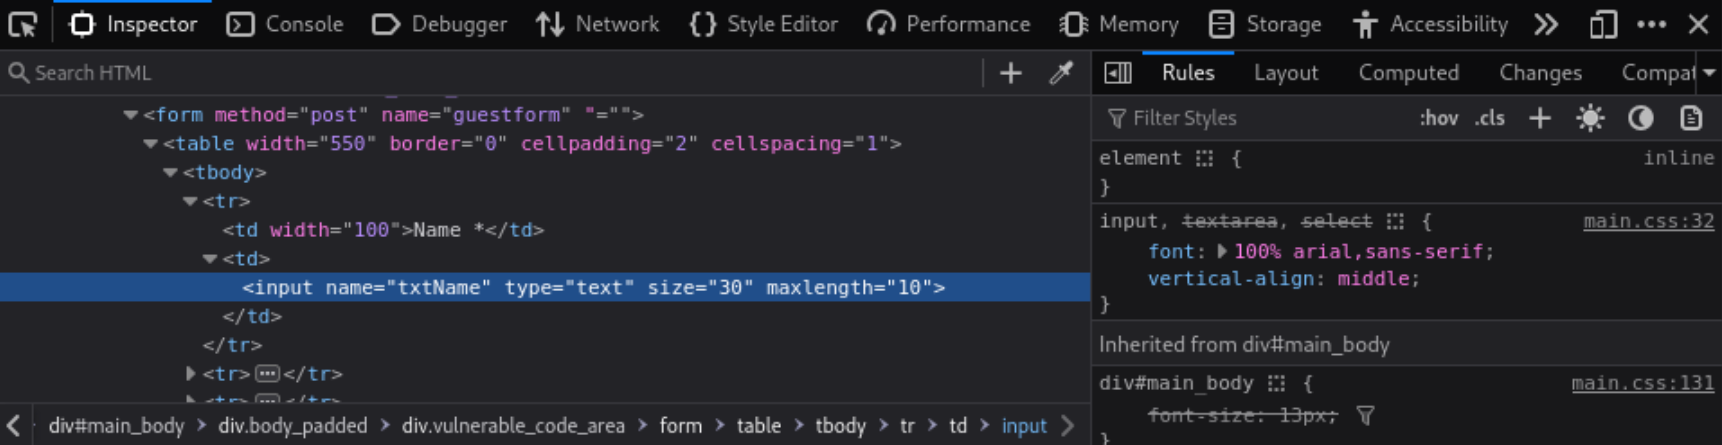The width and height of the screenshot is (1722, 445).
Task: Edit the 100% arial,sans-serif font value
Action: pyautogui.click(x=1359, y=251)
